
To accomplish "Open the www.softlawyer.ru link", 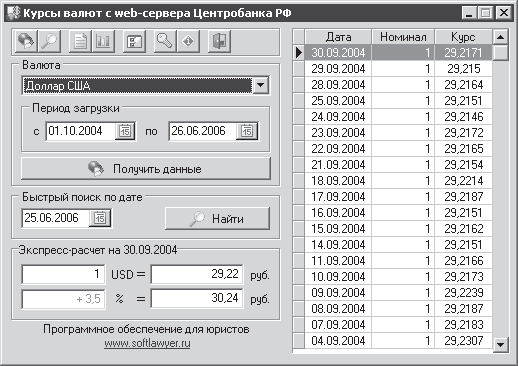I will point(147,343).
